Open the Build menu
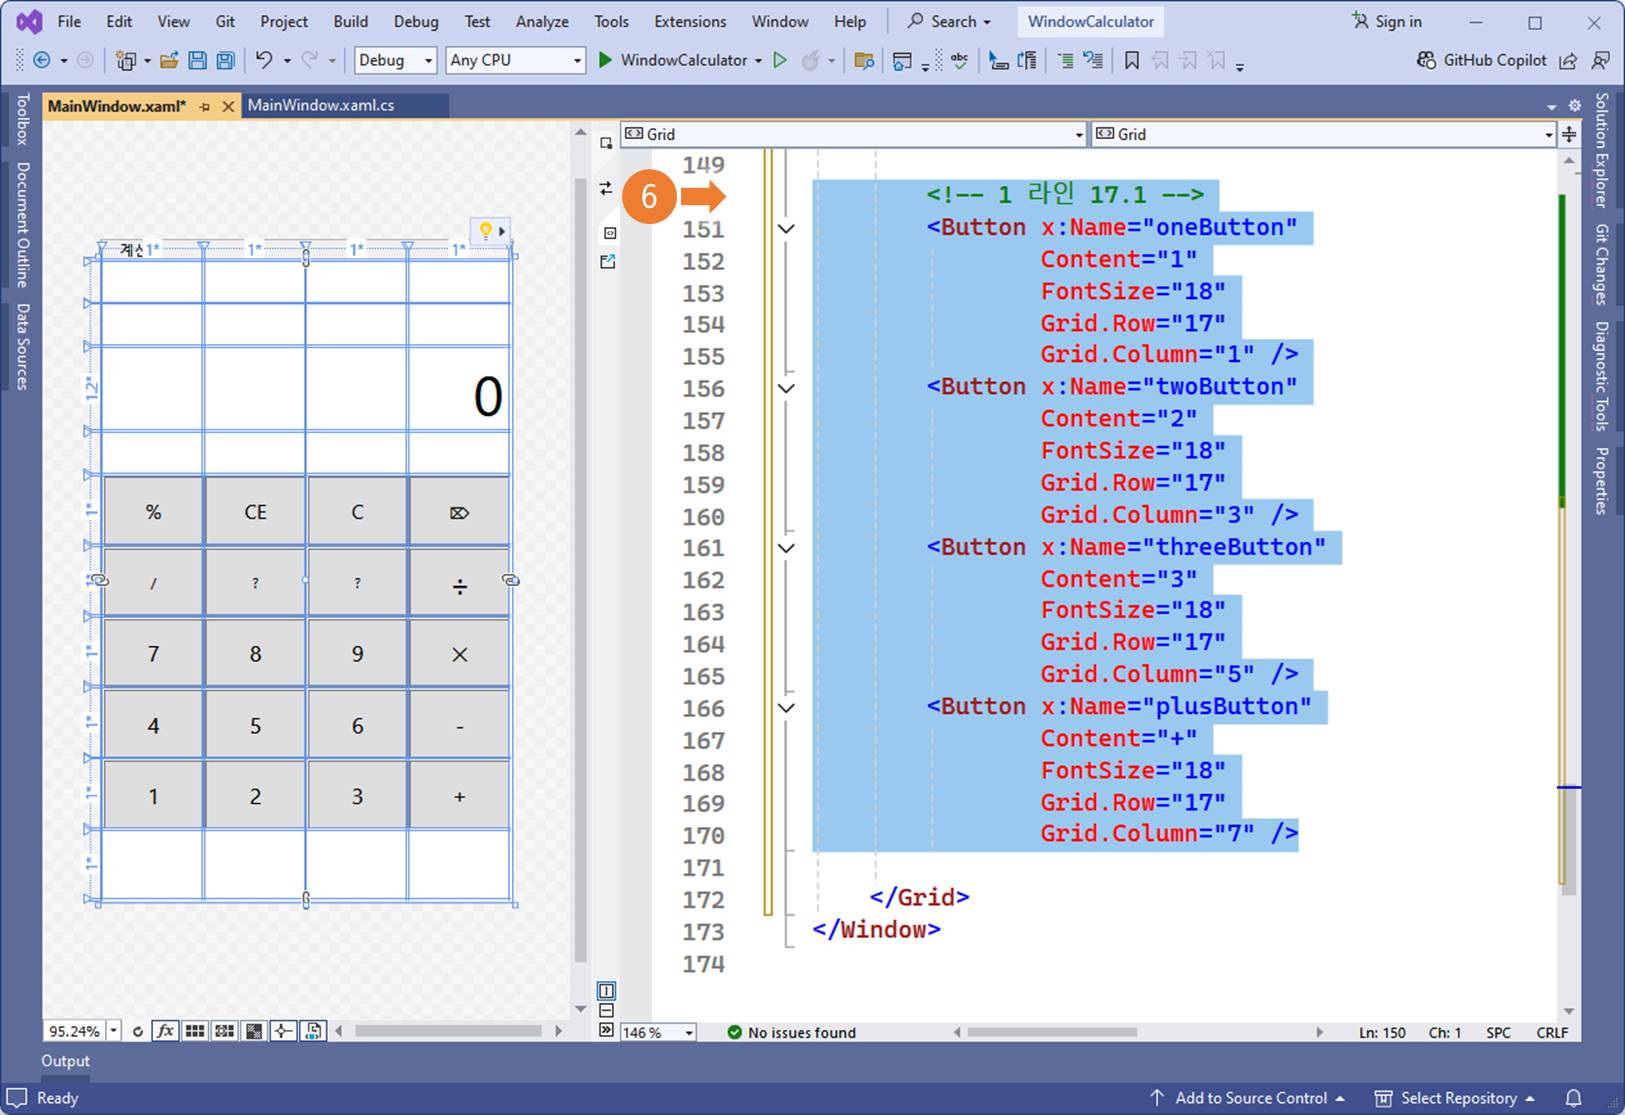Screen dimensions: 1625x1115 click(350, 21)
